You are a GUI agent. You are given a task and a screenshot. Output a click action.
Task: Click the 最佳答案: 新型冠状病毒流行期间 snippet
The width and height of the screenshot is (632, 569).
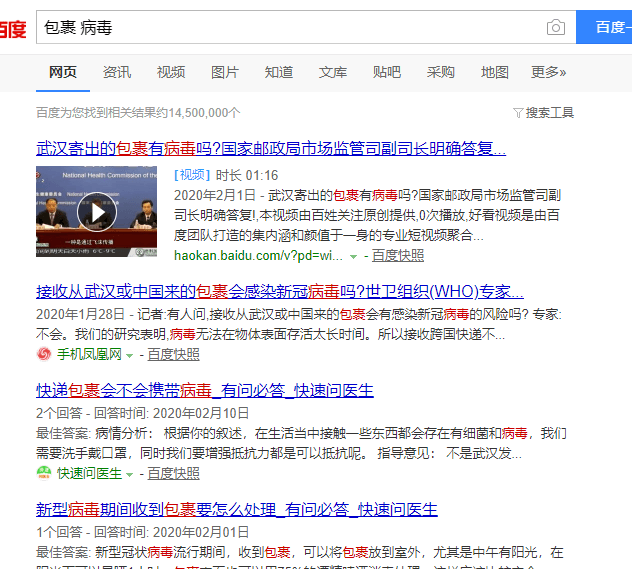(x=300, y=557)
